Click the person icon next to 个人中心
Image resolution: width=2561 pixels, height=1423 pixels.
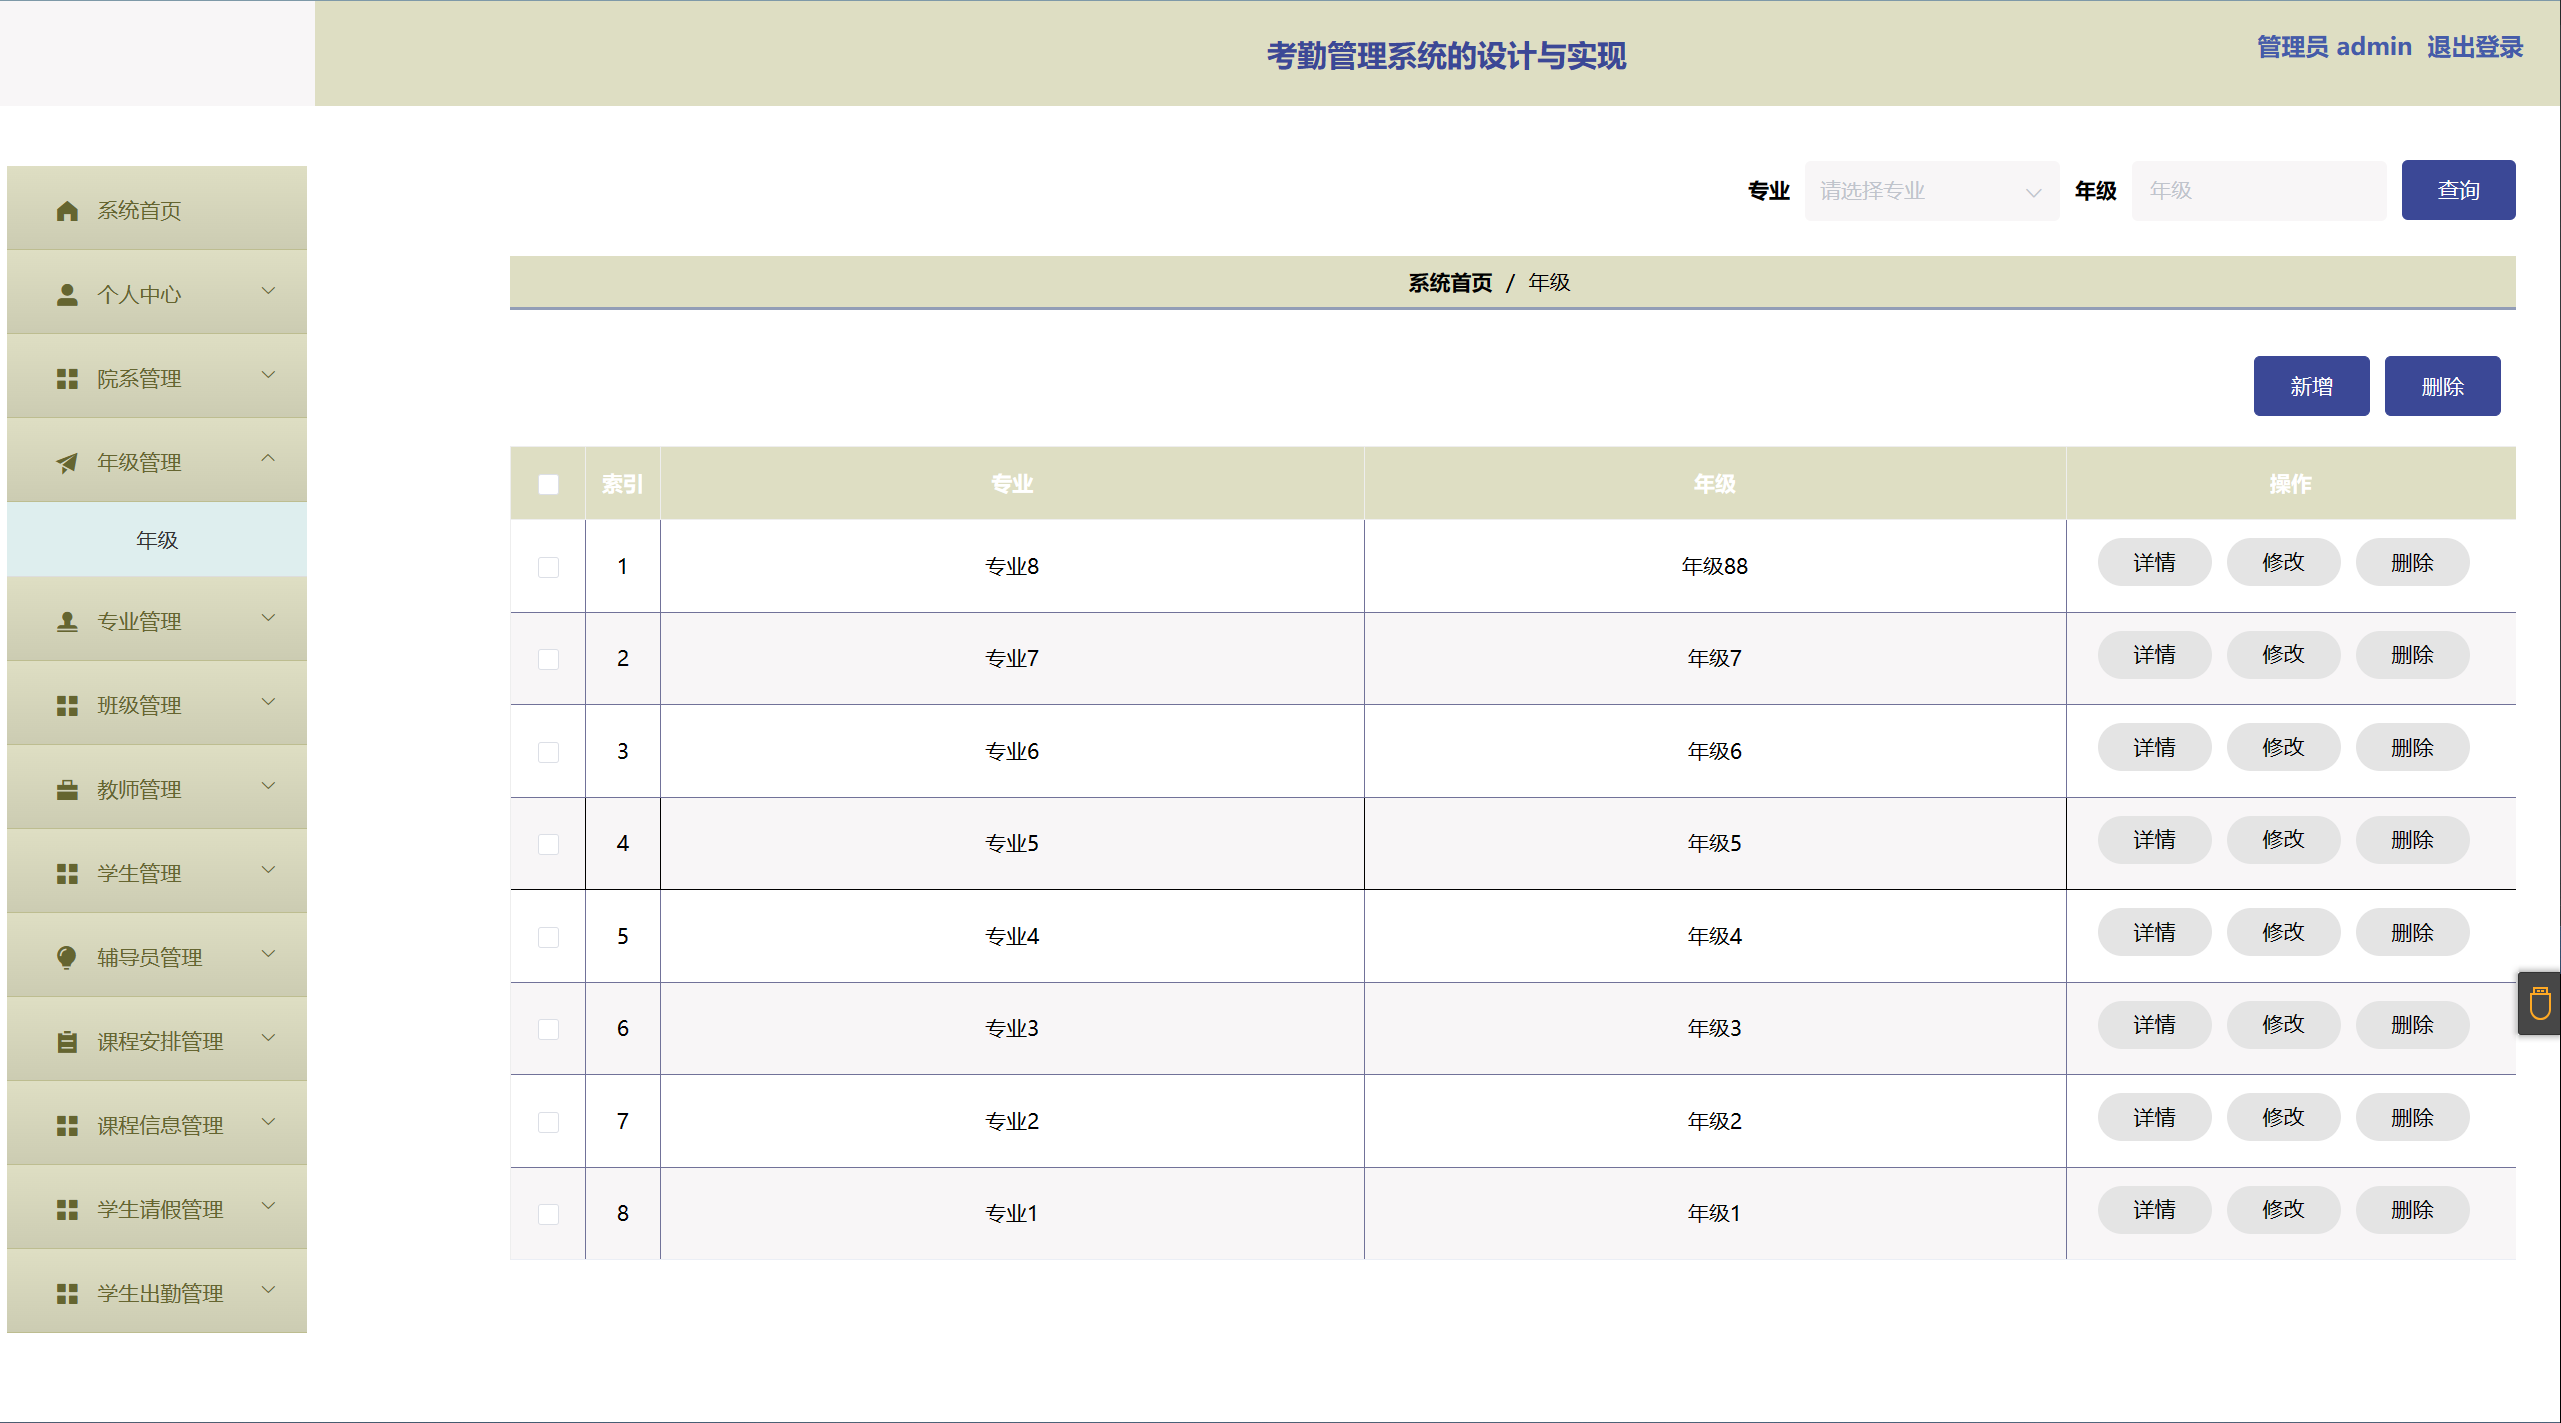coord(67,295)
